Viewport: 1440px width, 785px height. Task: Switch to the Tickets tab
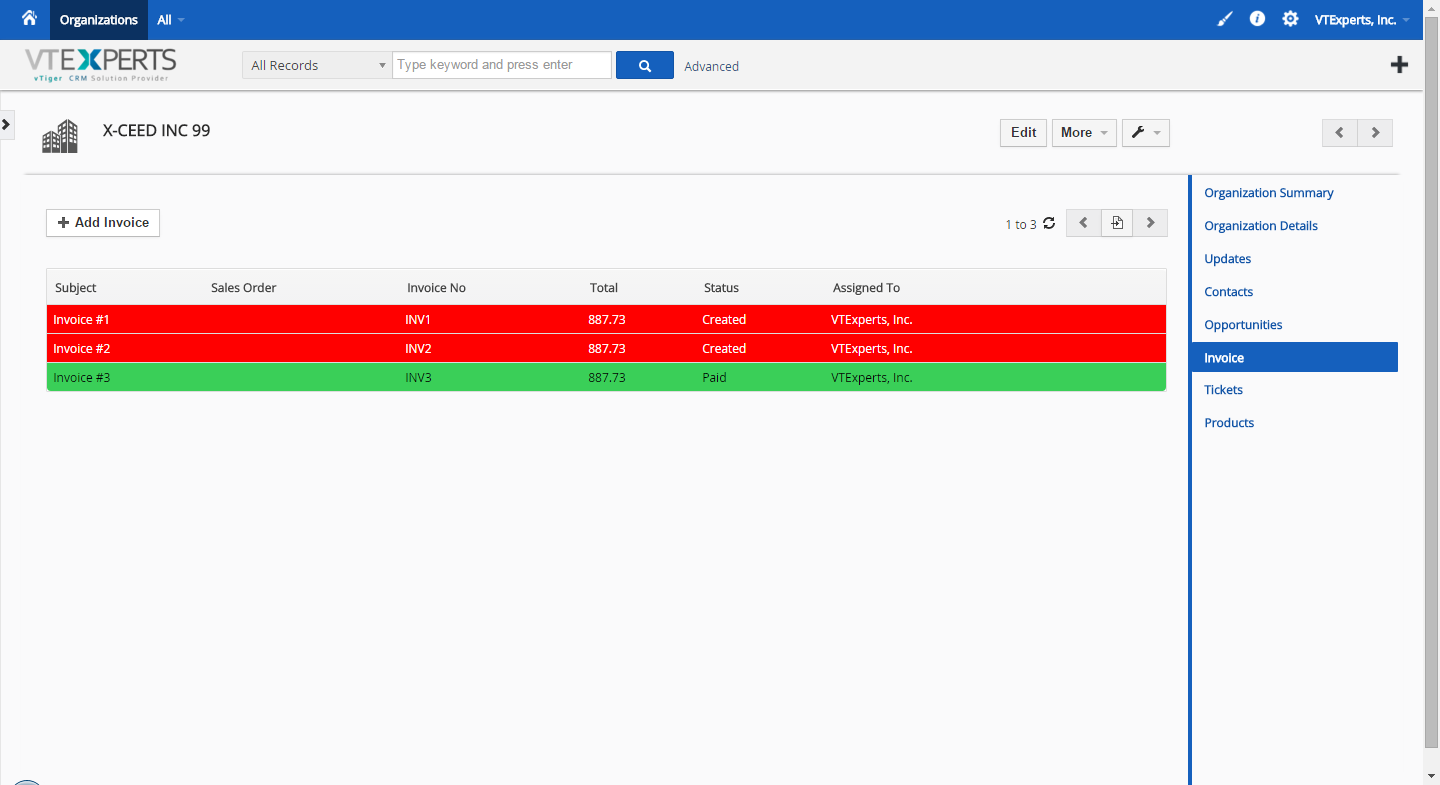1224,390
